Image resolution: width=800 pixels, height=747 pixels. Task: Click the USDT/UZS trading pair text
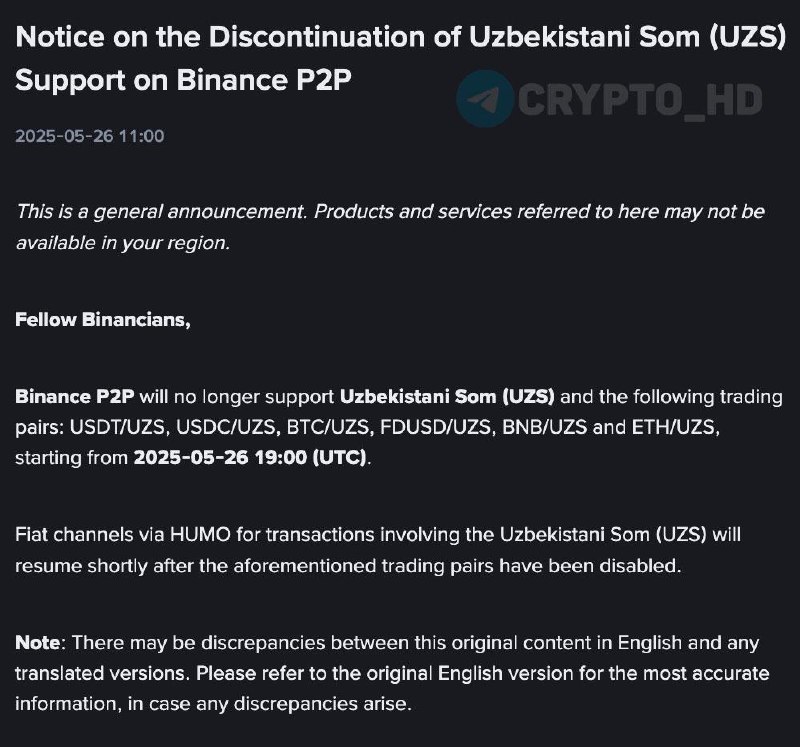(119, 427)
